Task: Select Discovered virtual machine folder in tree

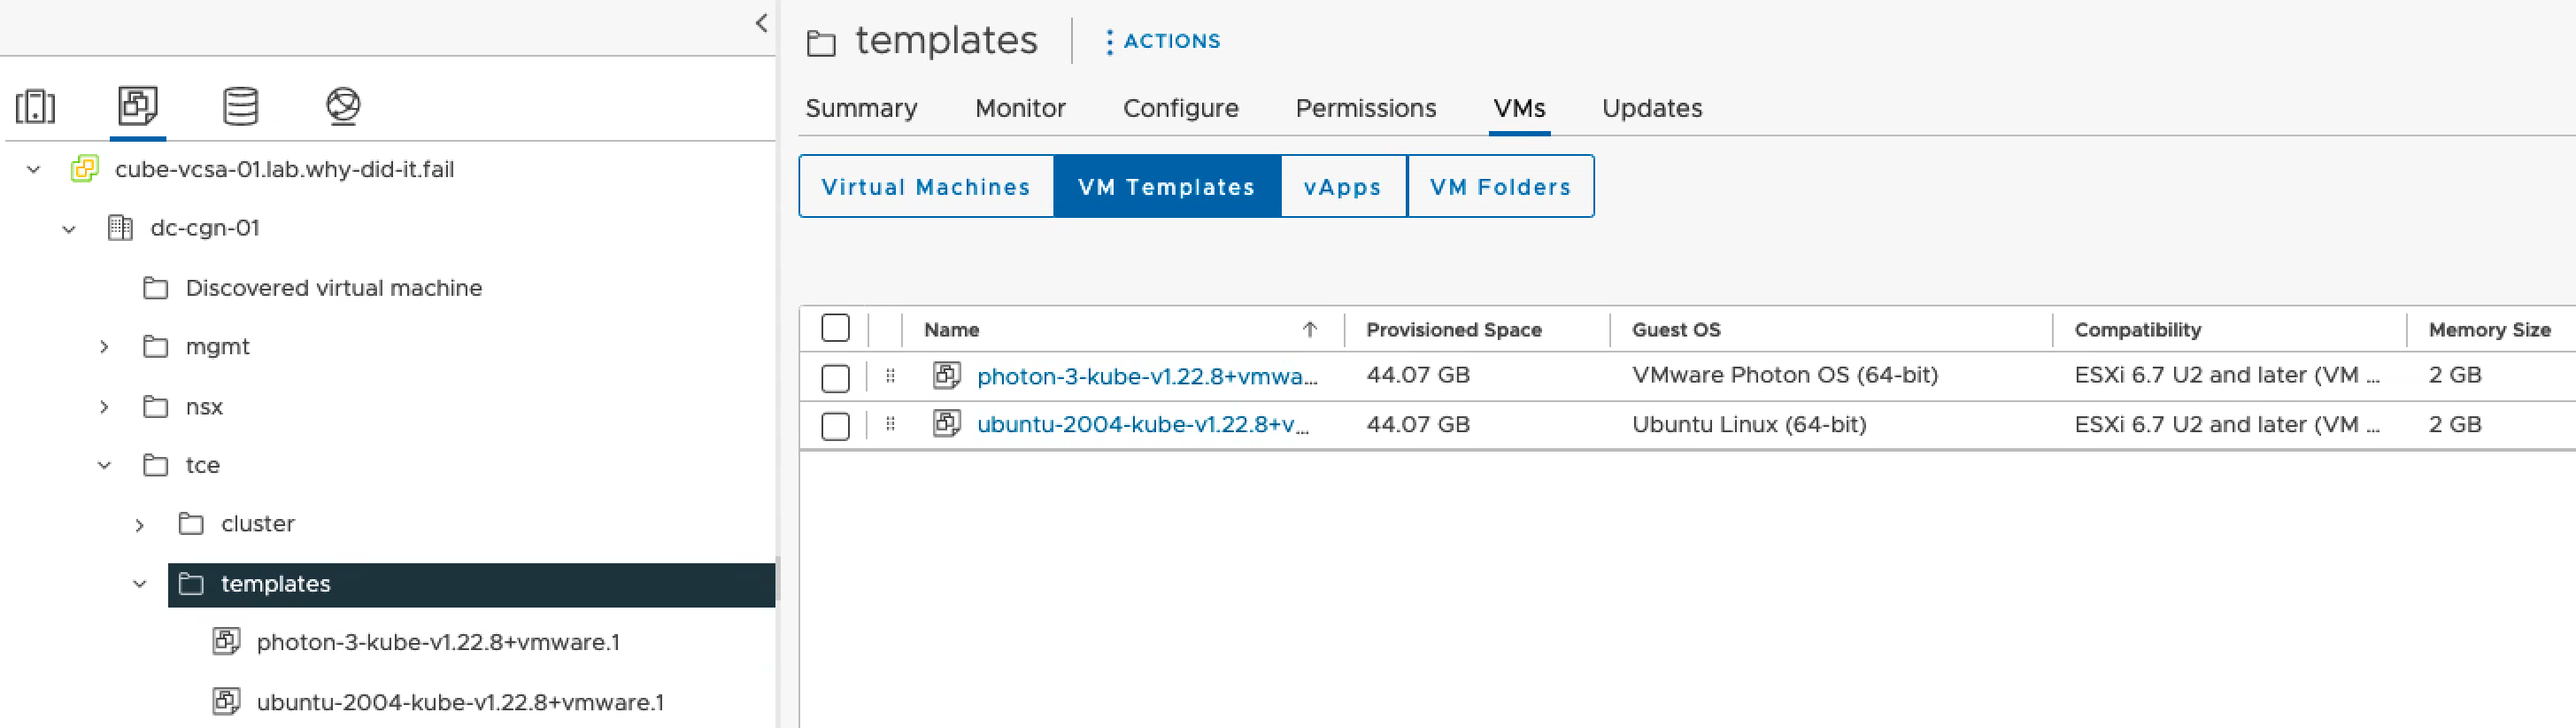Action: 333,288
